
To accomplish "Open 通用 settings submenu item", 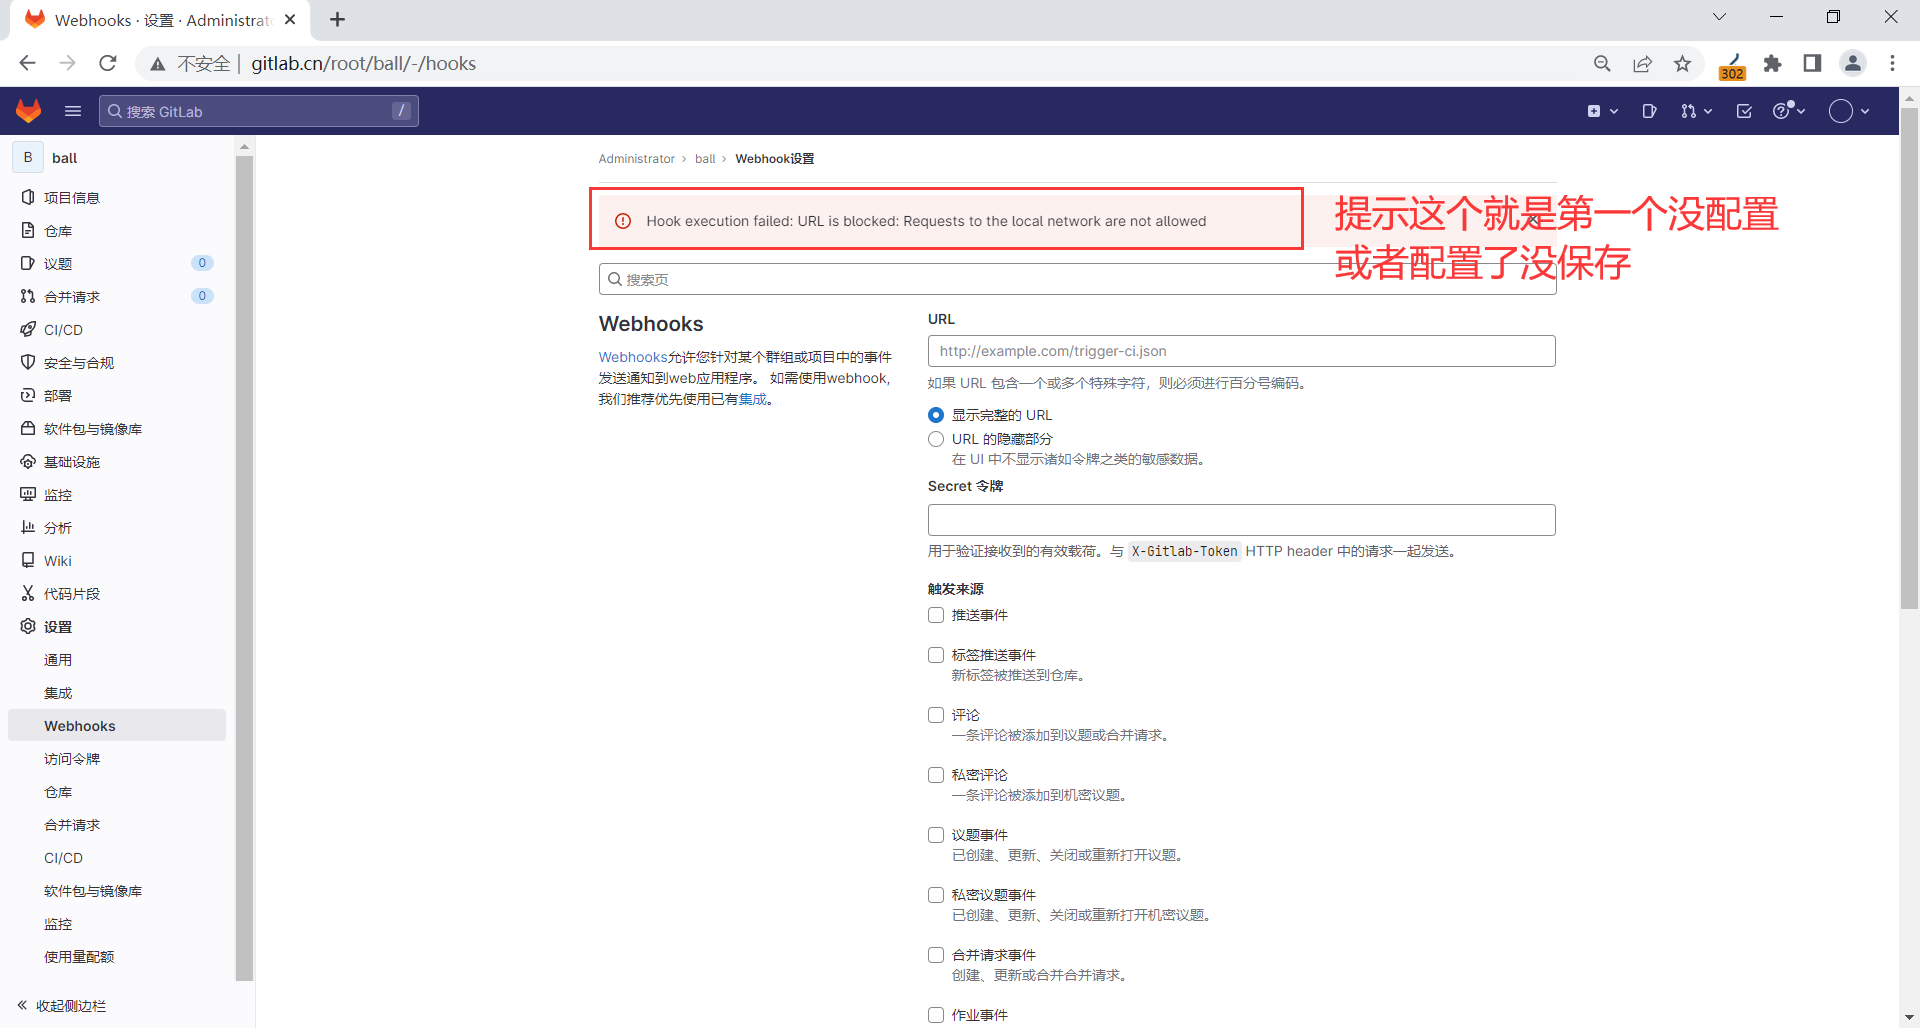I will tap(58, 660).
